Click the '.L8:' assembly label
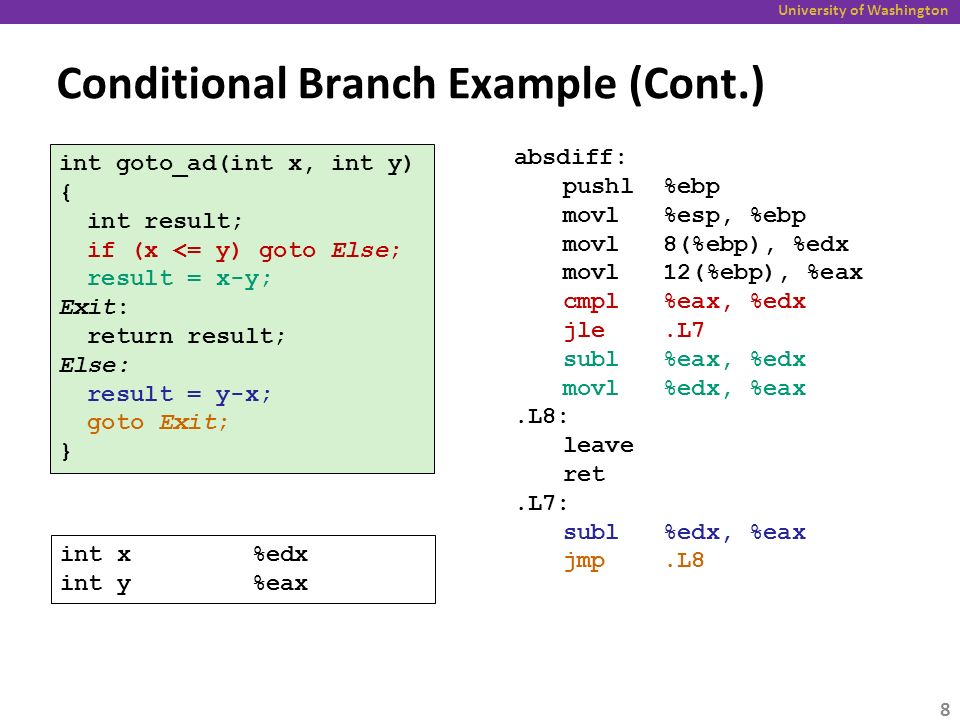Viewport: 960px width, 720px height. tap(541, 417)
